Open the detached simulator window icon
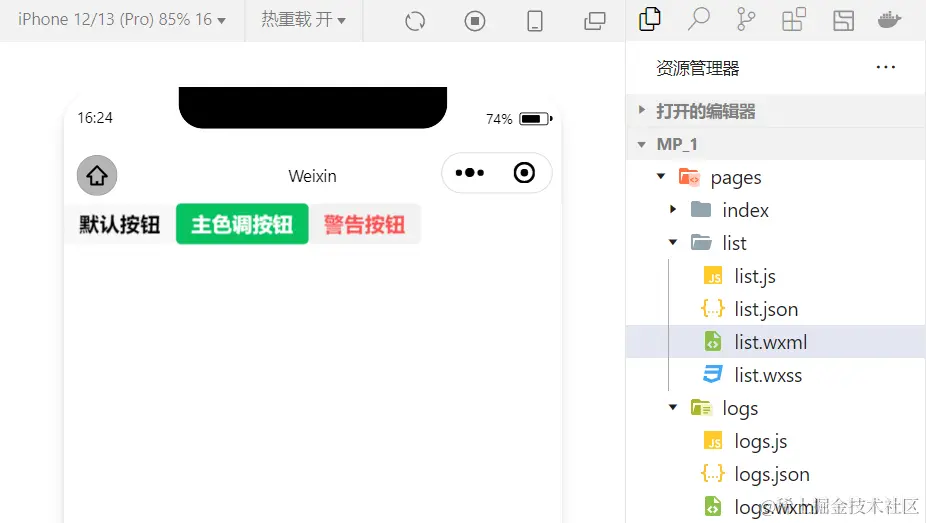Image resolution: width=926 pixels, height=523 pixels. 595,21
